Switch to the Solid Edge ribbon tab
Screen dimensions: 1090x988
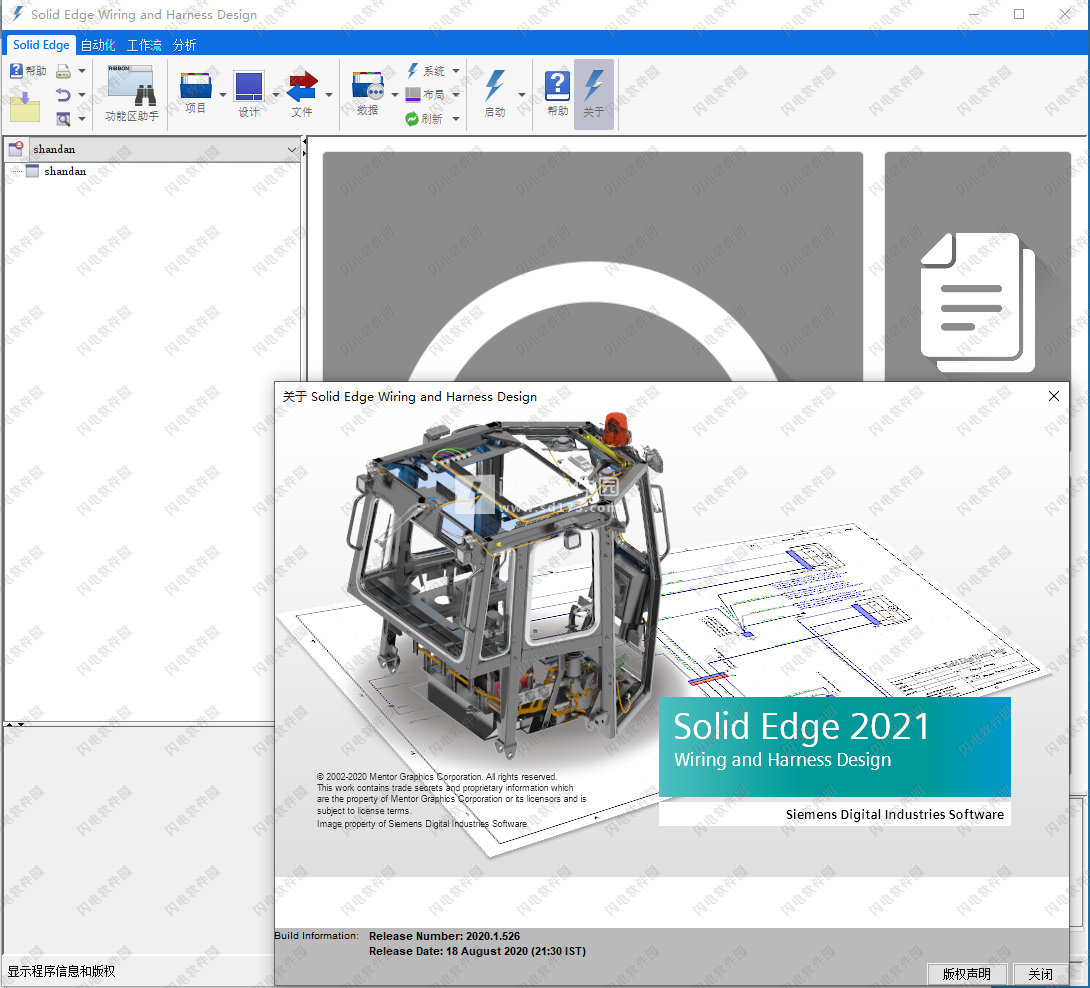coord(41,44)
